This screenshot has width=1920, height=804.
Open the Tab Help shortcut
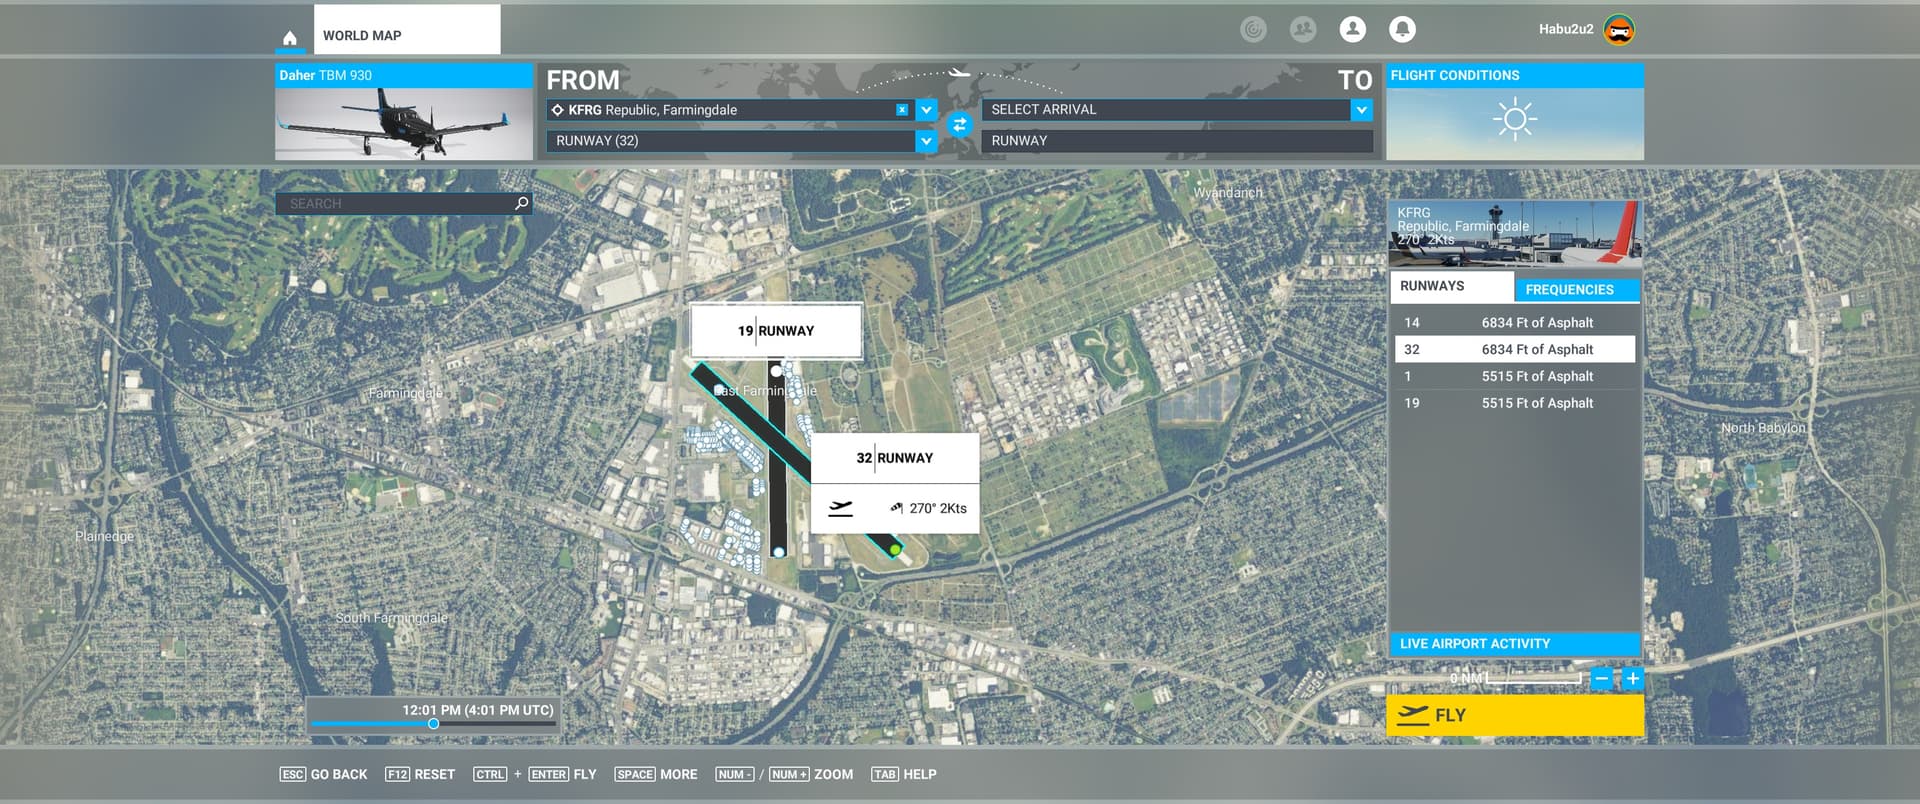coord(904,774)
